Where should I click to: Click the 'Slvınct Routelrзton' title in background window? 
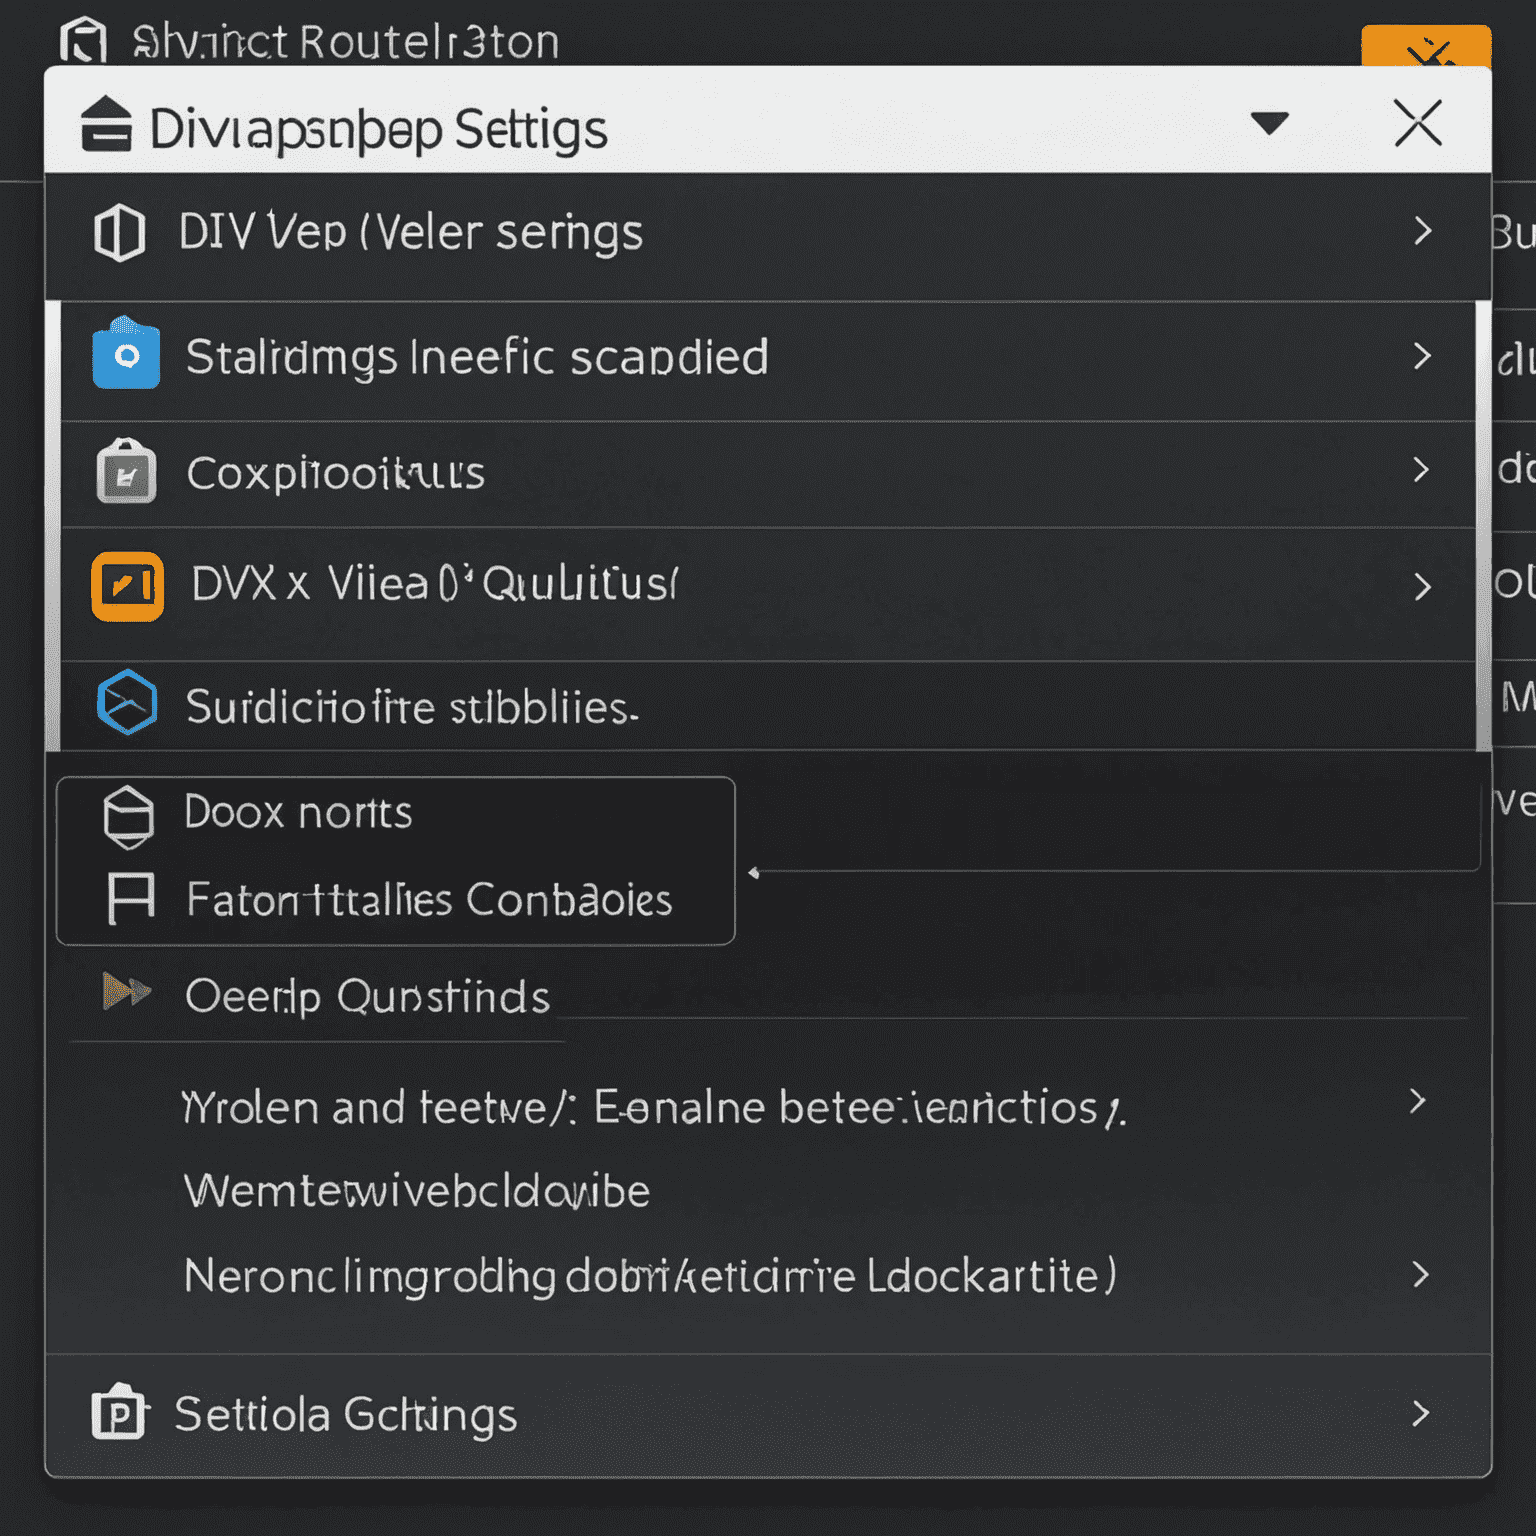coord(345,42)
